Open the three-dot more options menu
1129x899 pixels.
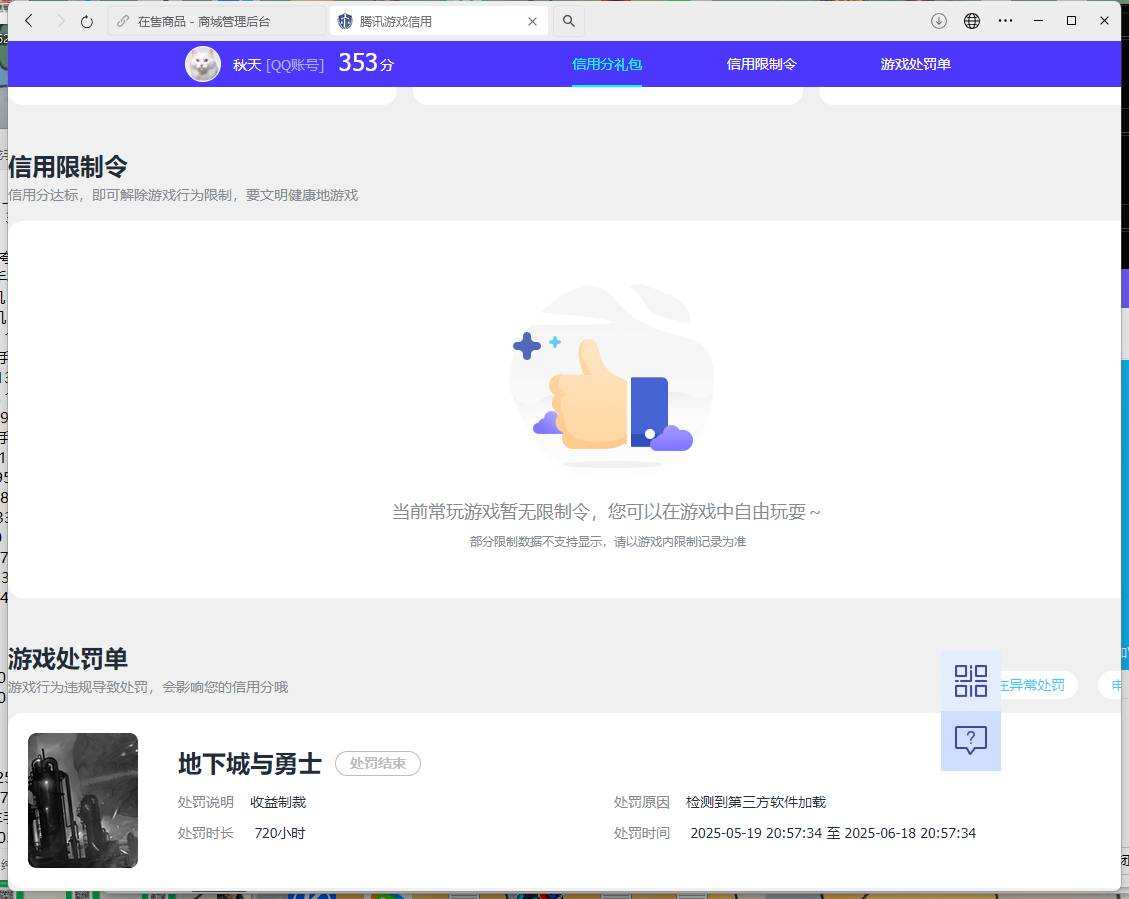pos(1005,21)
